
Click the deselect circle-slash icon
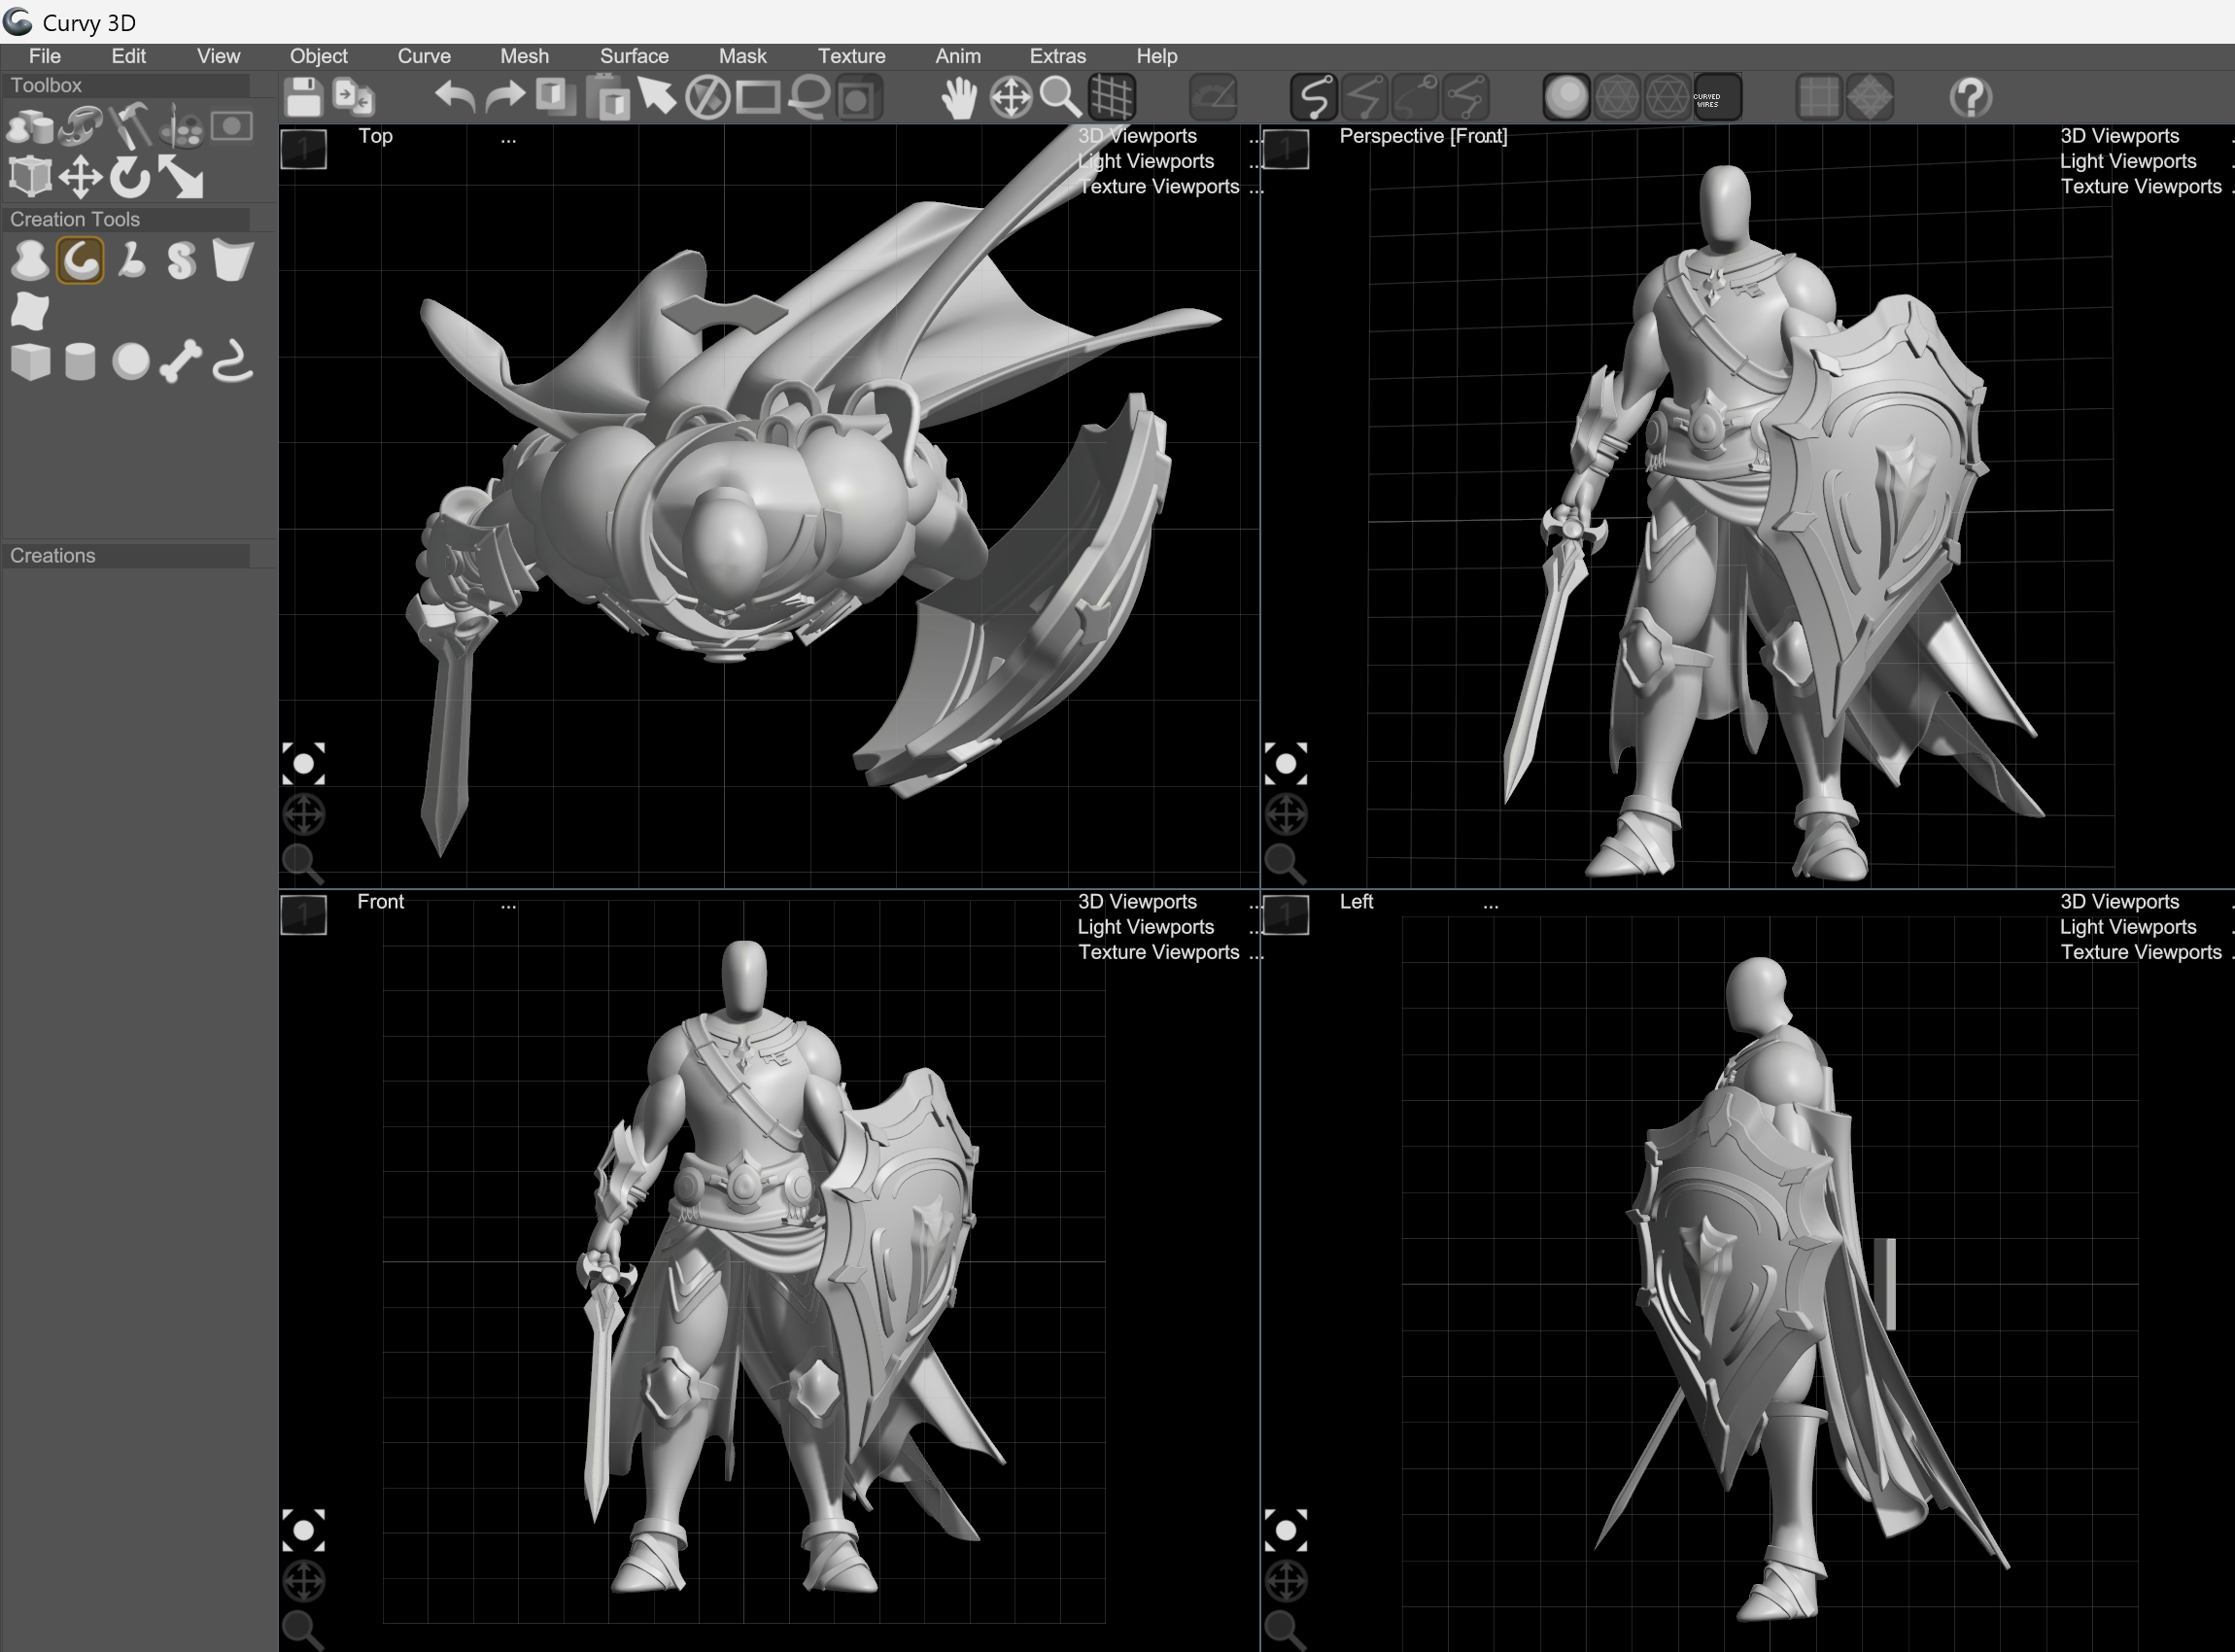(707, 98)
